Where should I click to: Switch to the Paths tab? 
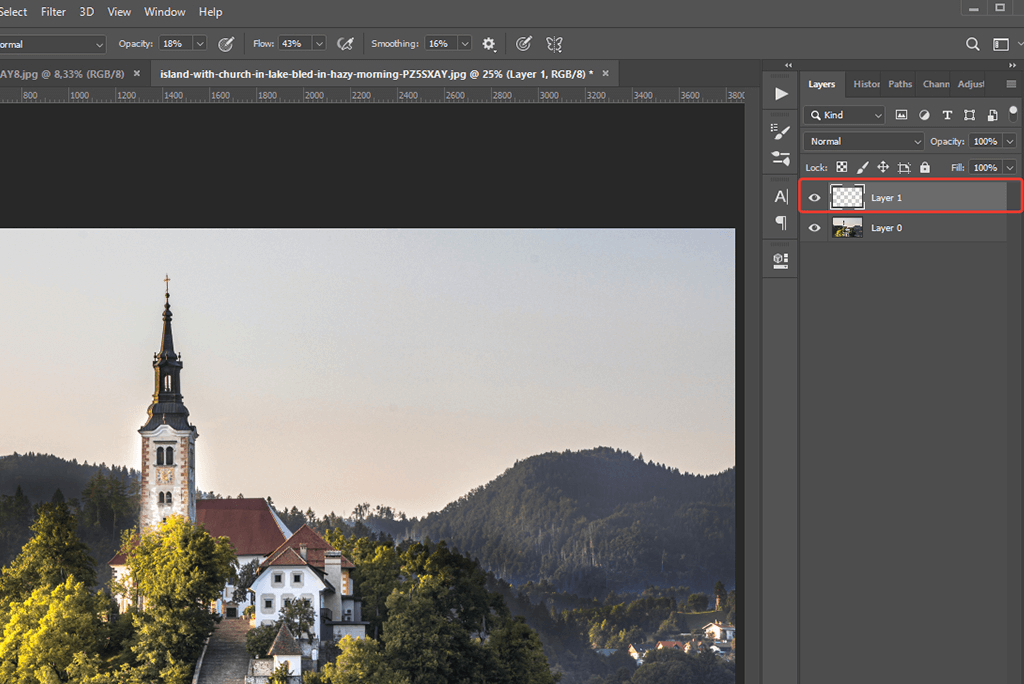(900, 84)
